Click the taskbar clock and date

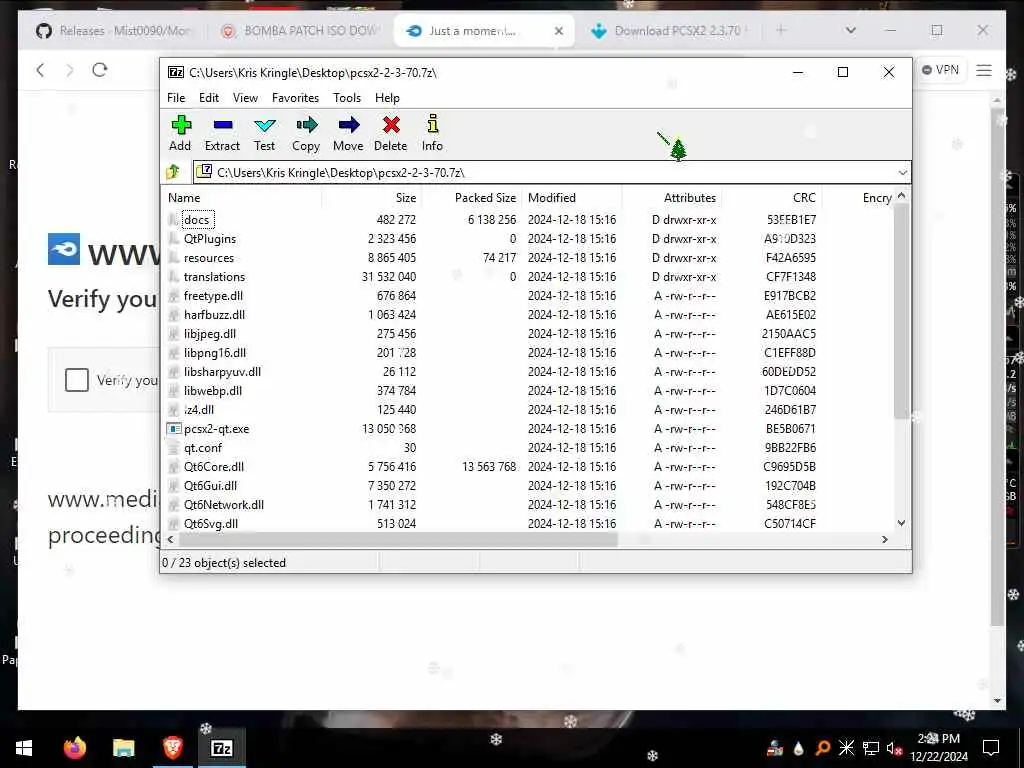[x=939, y=748]
